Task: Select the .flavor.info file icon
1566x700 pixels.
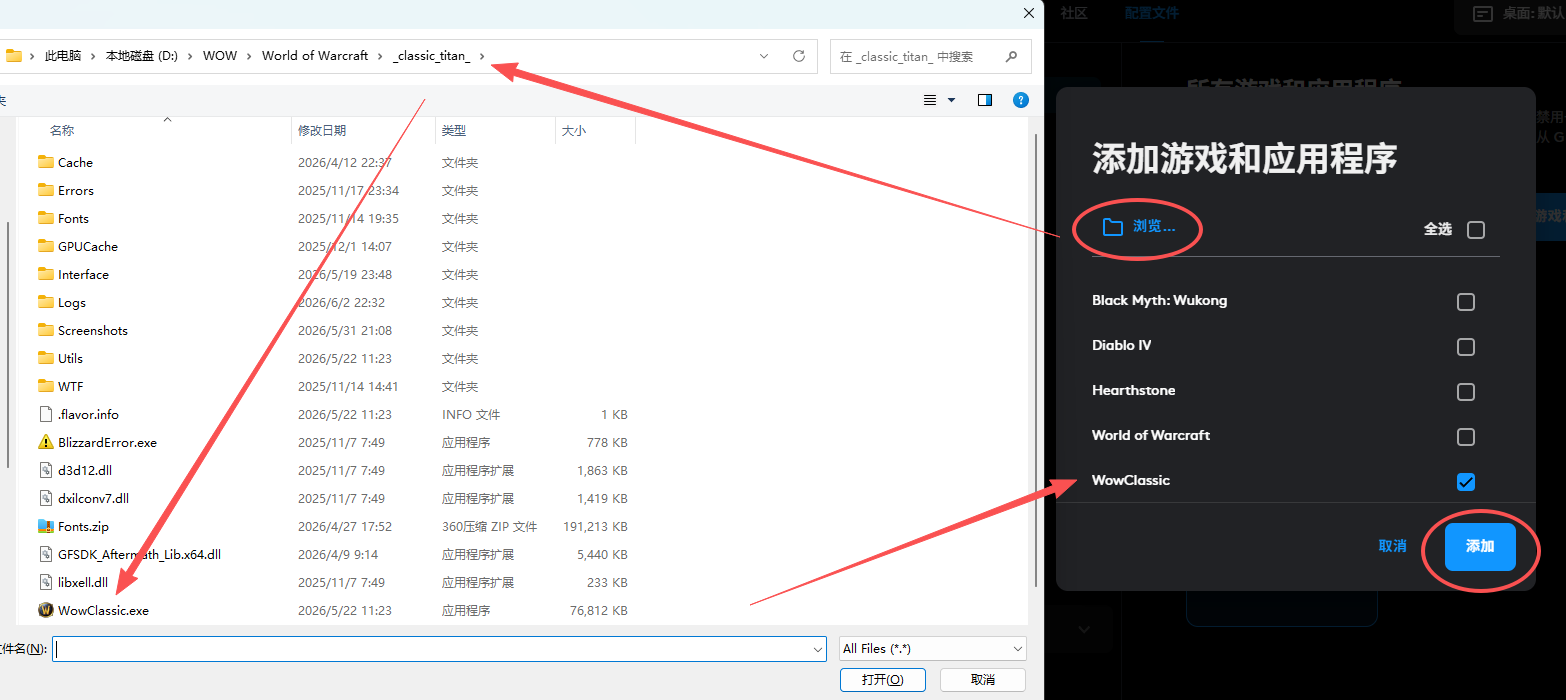Action: 45,414
